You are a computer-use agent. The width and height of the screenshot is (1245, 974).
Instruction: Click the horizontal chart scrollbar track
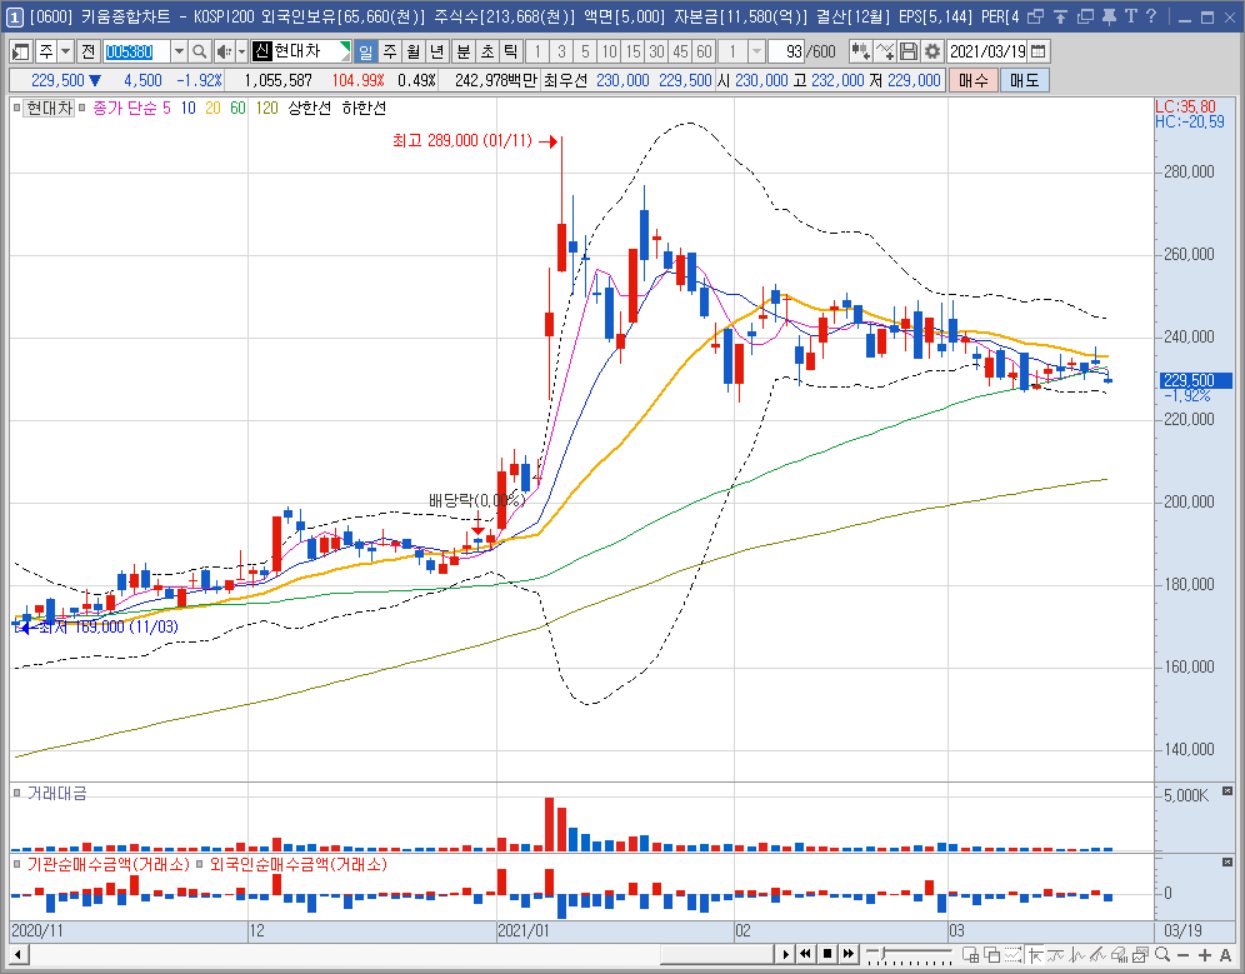point(400,954)
